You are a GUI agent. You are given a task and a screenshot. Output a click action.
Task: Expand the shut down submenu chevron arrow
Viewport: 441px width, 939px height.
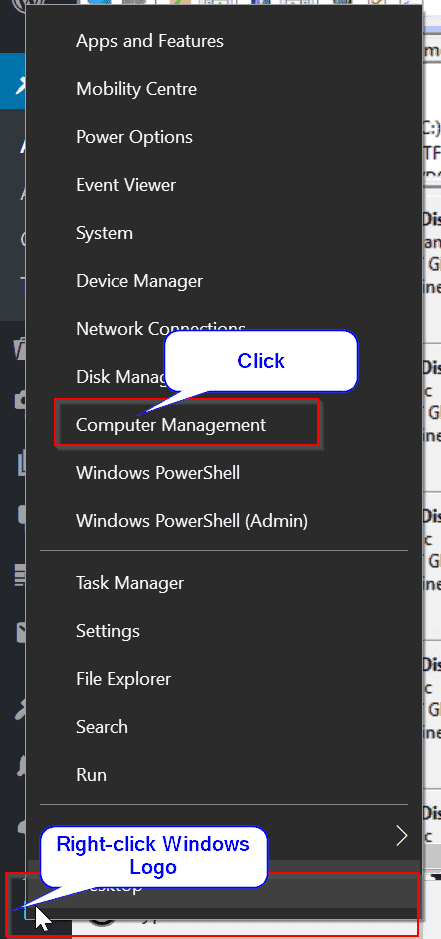tap(401, 835)
